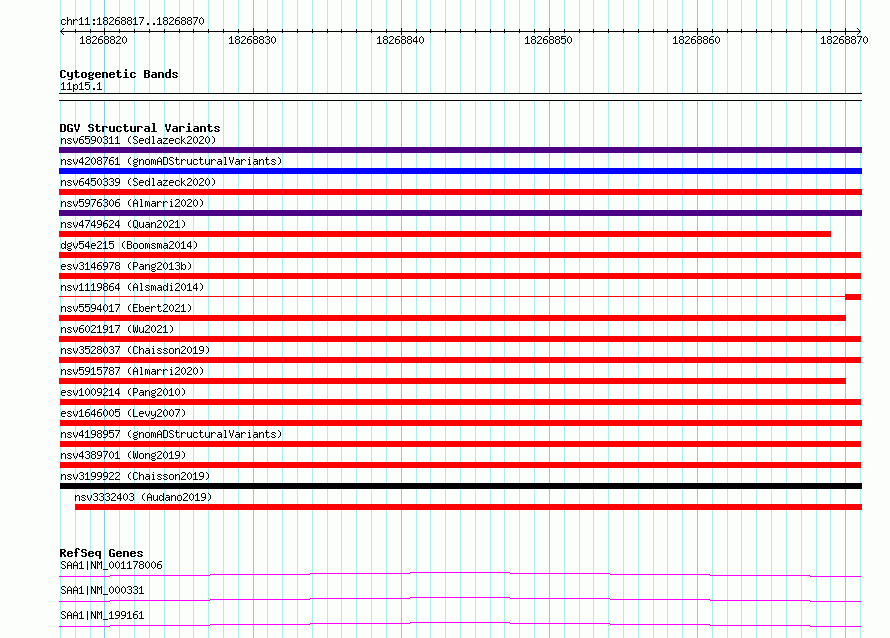Click the red bar under nsv6450339
Screen dimensions: 890x638
460,192
